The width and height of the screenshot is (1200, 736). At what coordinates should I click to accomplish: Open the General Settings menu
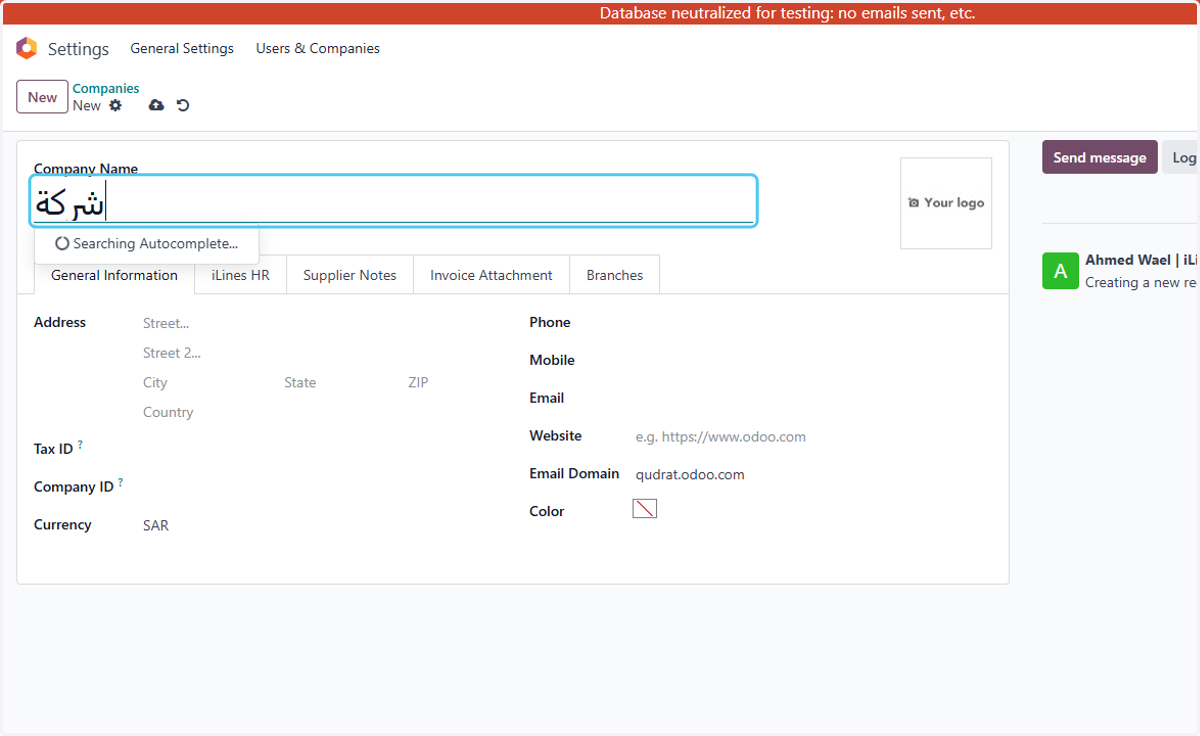[182, 48]
